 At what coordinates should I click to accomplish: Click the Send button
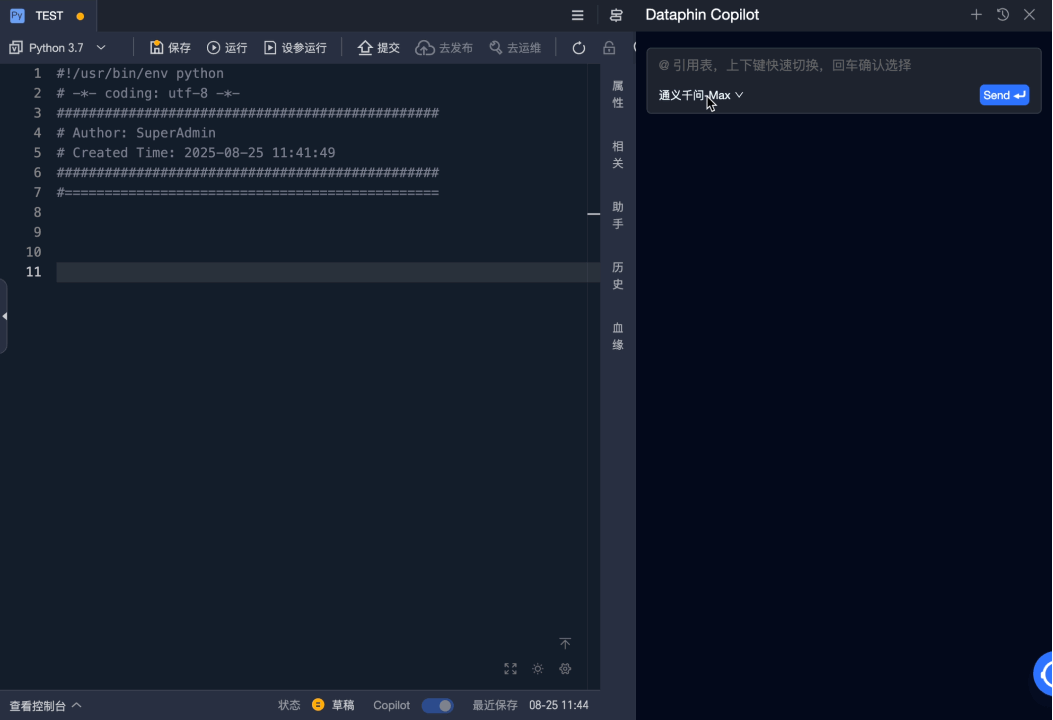pyautogui.click(x=1004, y=95)
